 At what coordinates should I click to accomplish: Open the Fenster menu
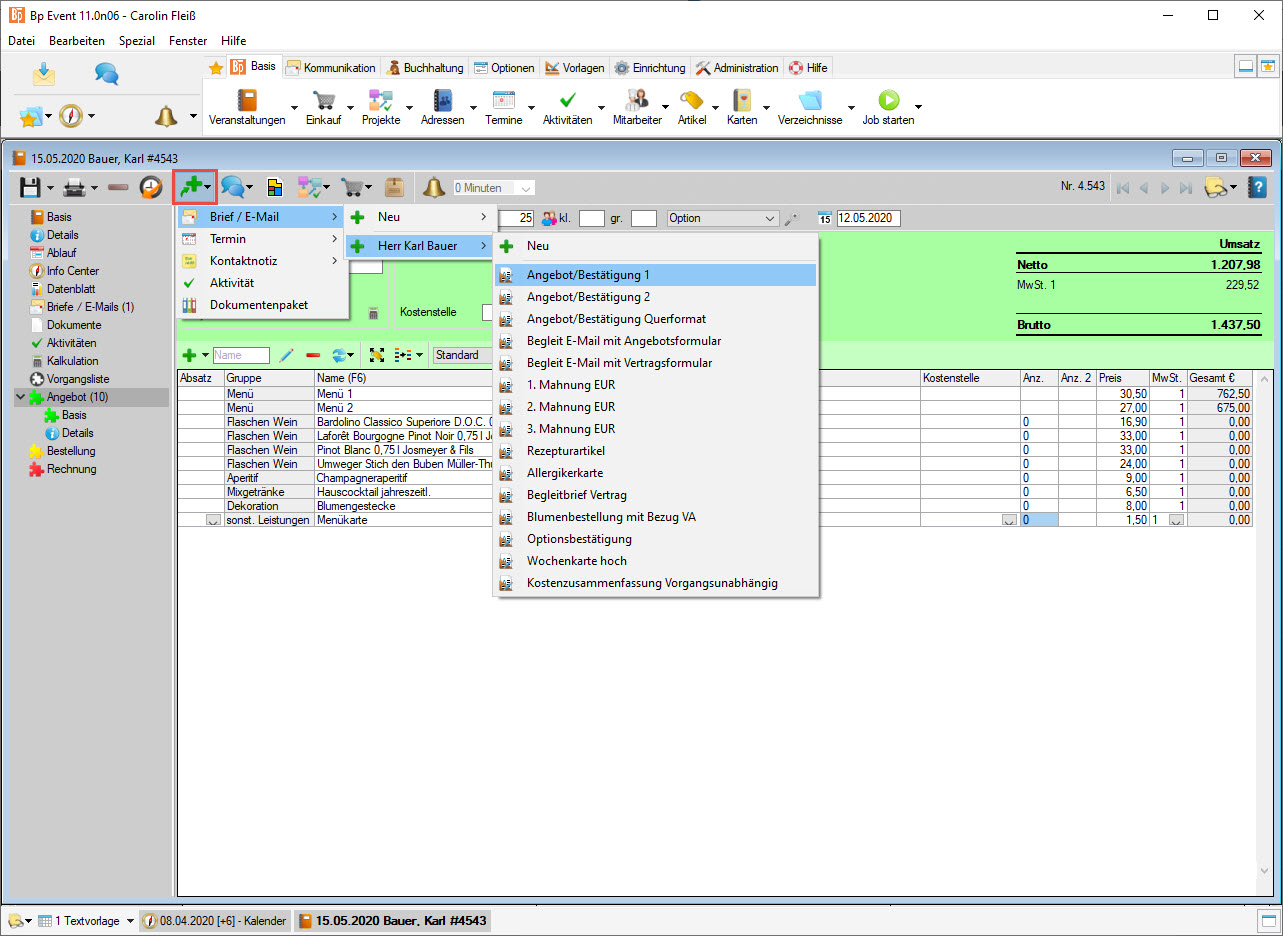click(188, 41)
